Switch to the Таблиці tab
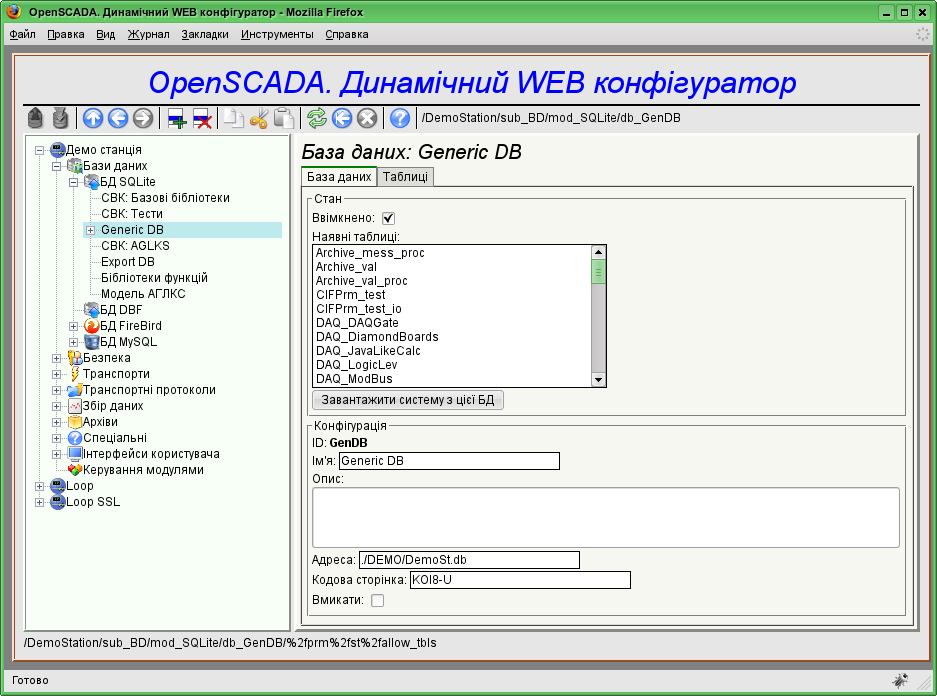The image size is (937, 696). (x=405, y=177)
